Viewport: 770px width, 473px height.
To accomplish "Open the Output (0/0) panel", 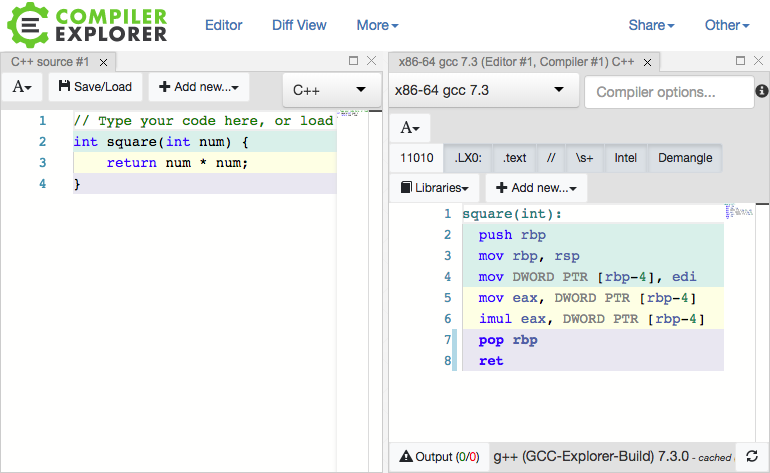I will 439,457.
